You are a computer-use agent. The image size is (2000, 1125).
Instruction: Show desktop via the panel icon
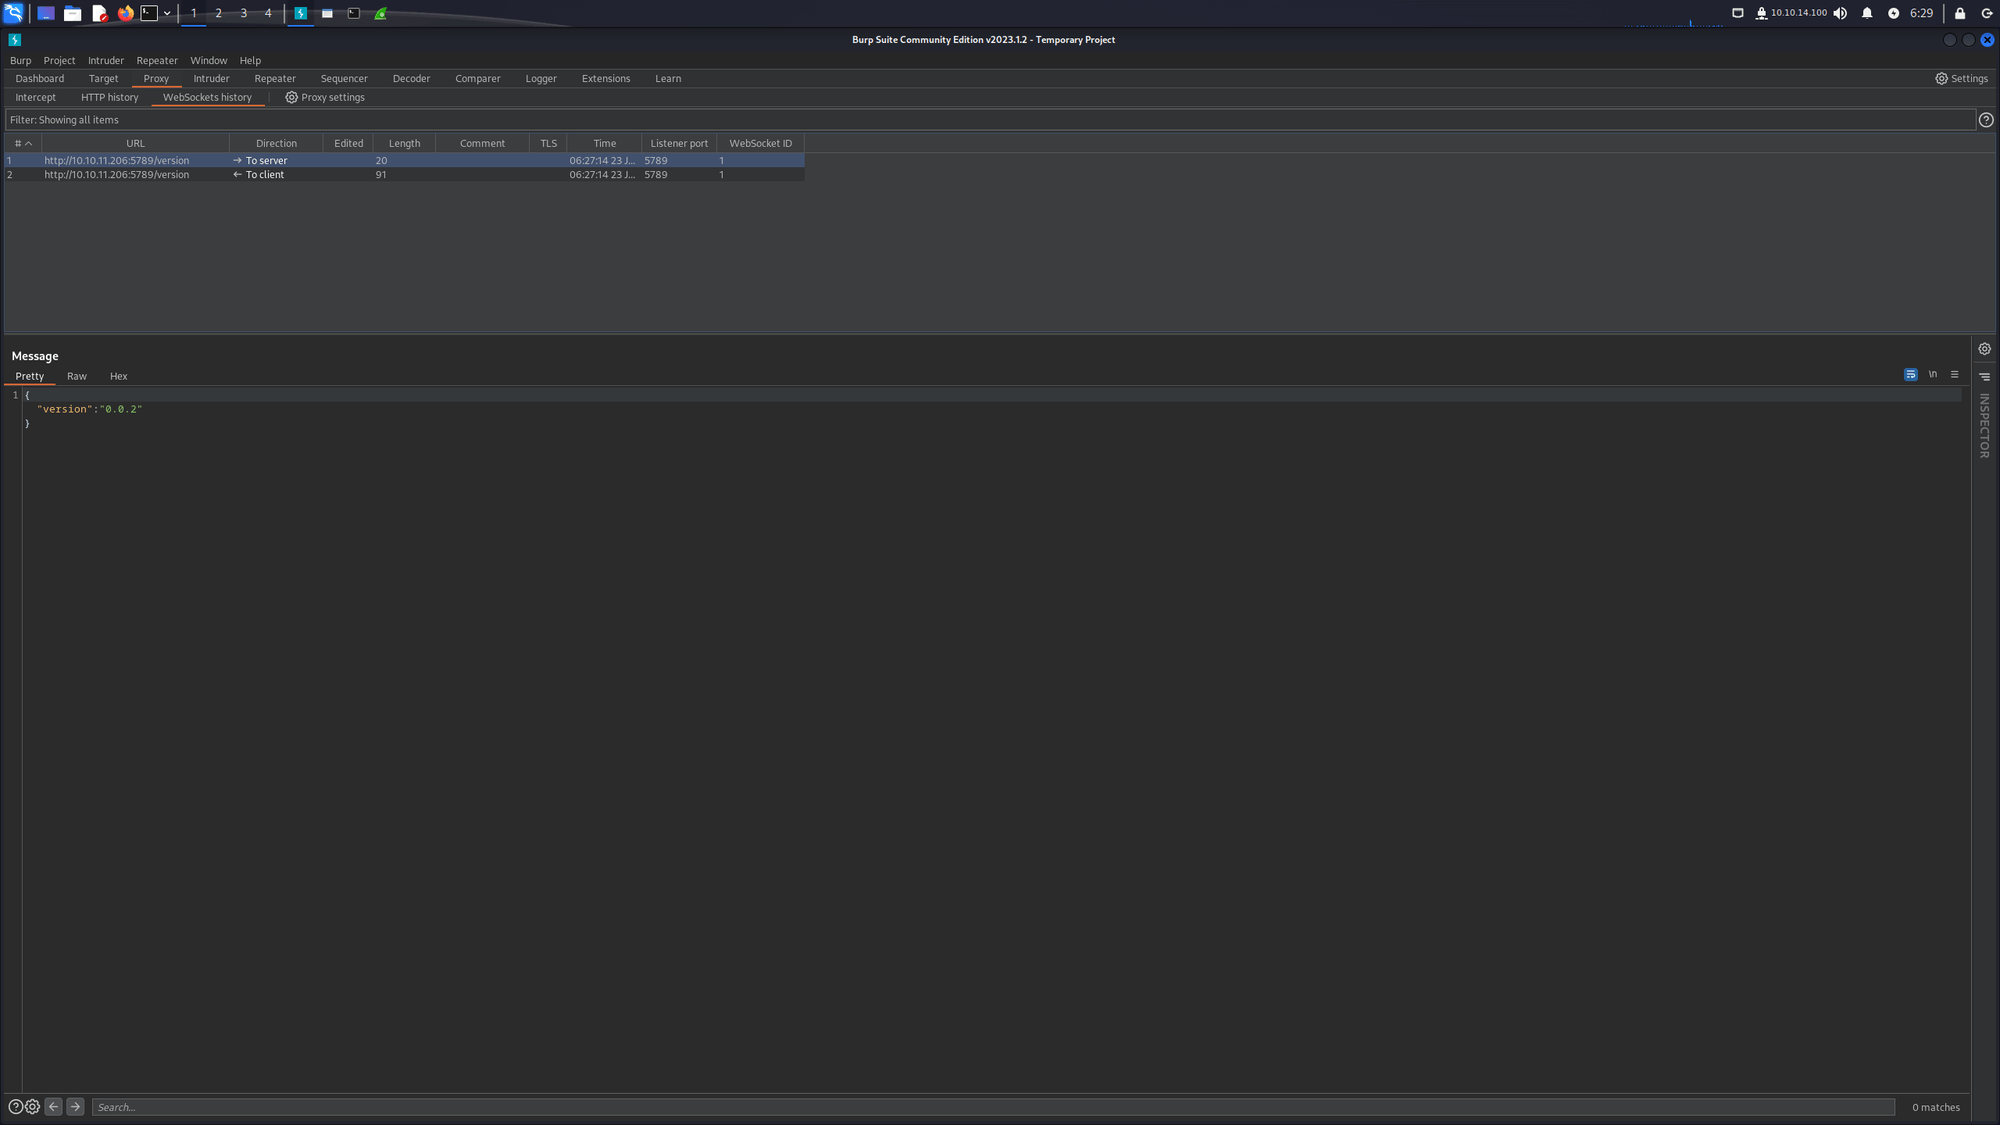(46, 13)
